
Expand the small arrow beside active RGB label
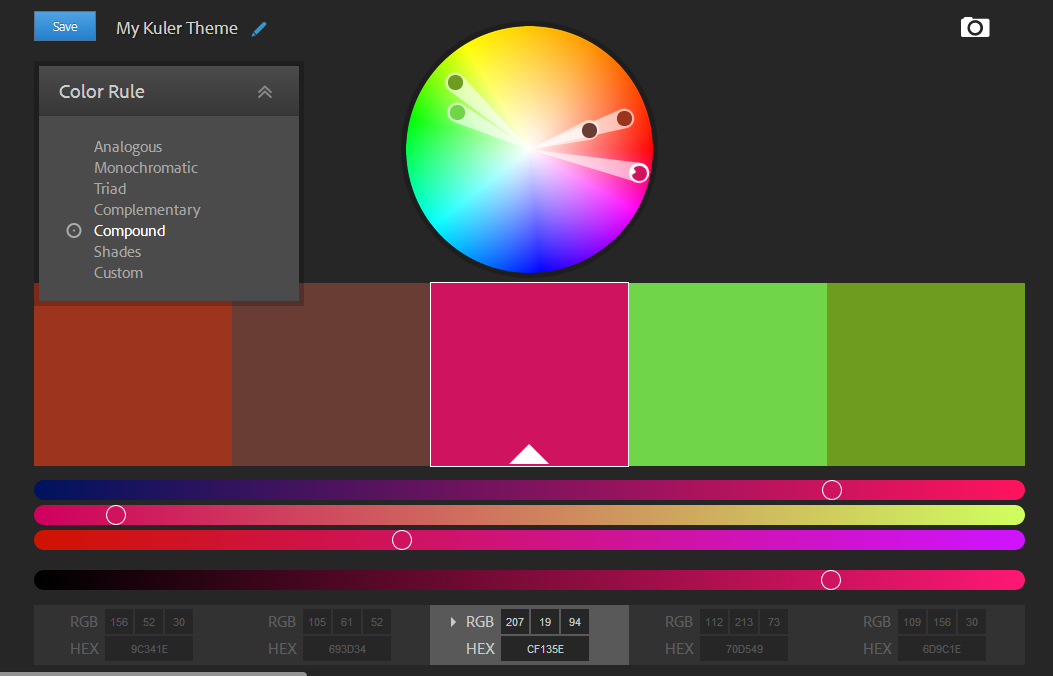click(453, 622)
